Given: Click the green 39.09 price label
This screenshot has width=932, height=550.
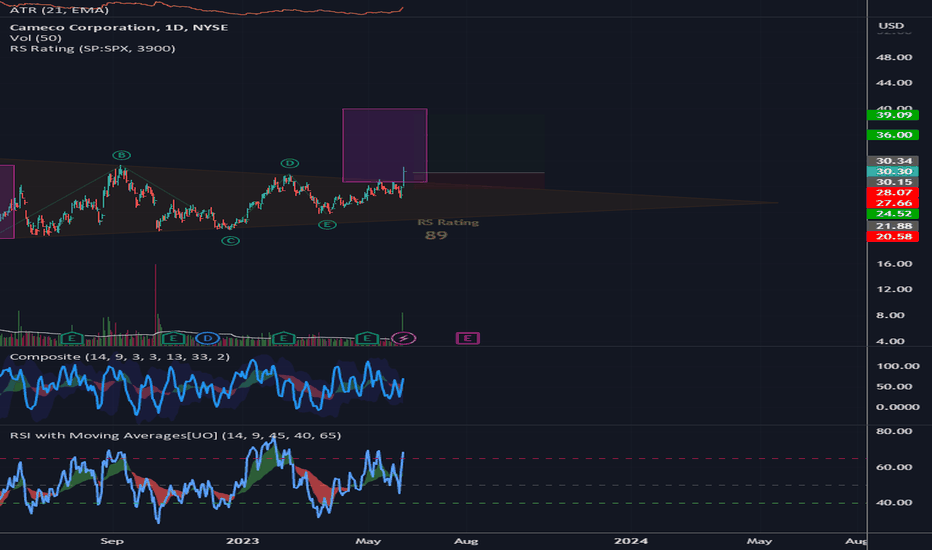Looking at the screenshot, I should [893, 115].
